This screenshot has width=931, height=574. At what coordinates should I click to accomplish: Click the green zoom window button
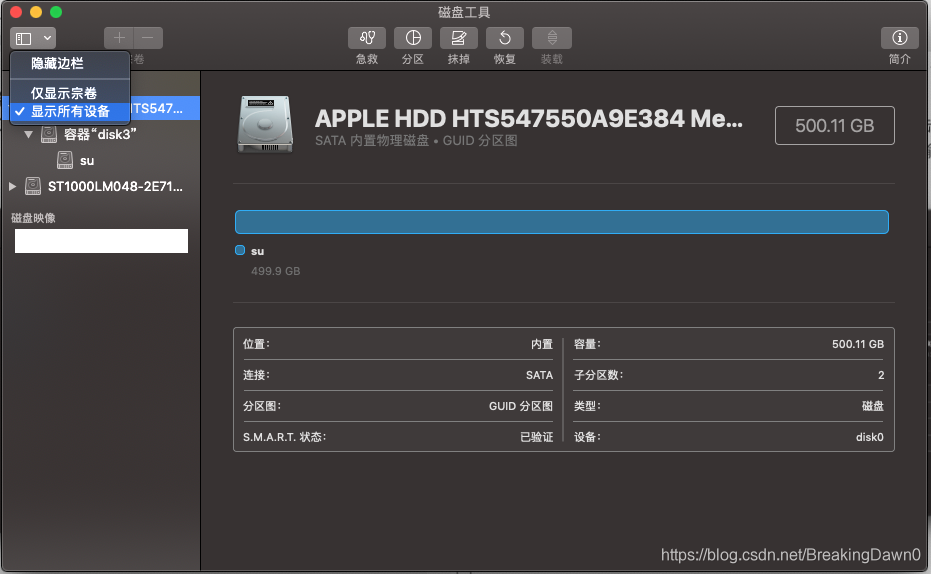pyautogui.click(x=56, y=12)
